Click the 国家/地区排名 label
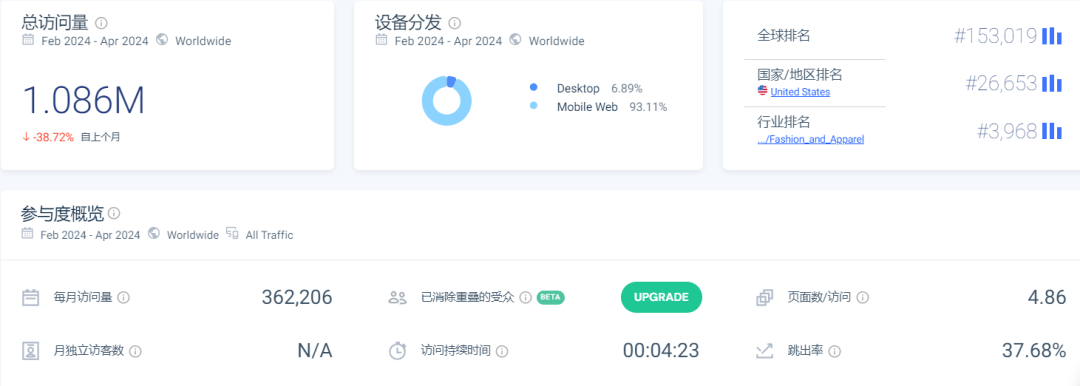 [x=800, y=74]
